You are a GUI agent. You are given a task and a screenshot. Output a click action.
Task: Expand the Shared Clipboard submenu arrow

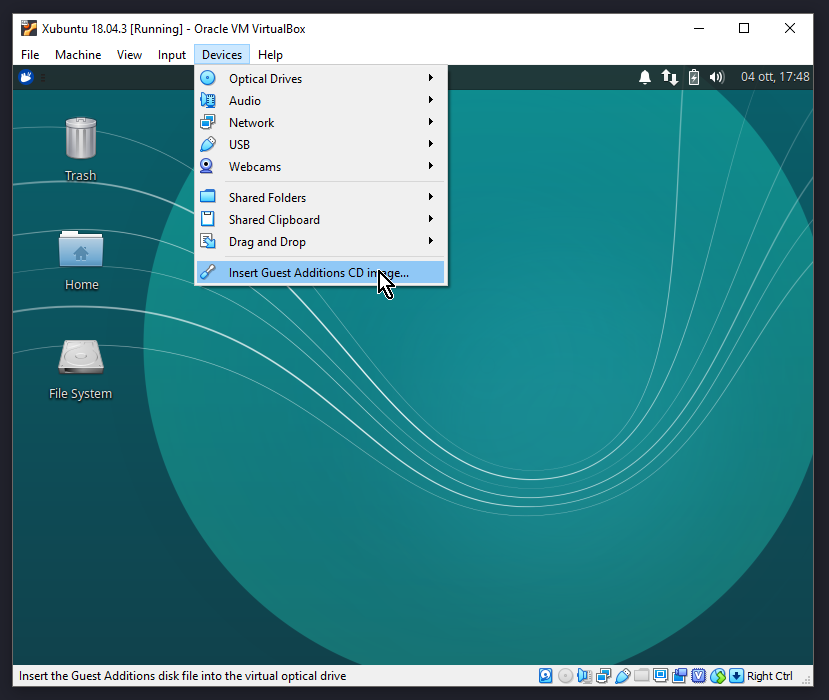point(431,219)
